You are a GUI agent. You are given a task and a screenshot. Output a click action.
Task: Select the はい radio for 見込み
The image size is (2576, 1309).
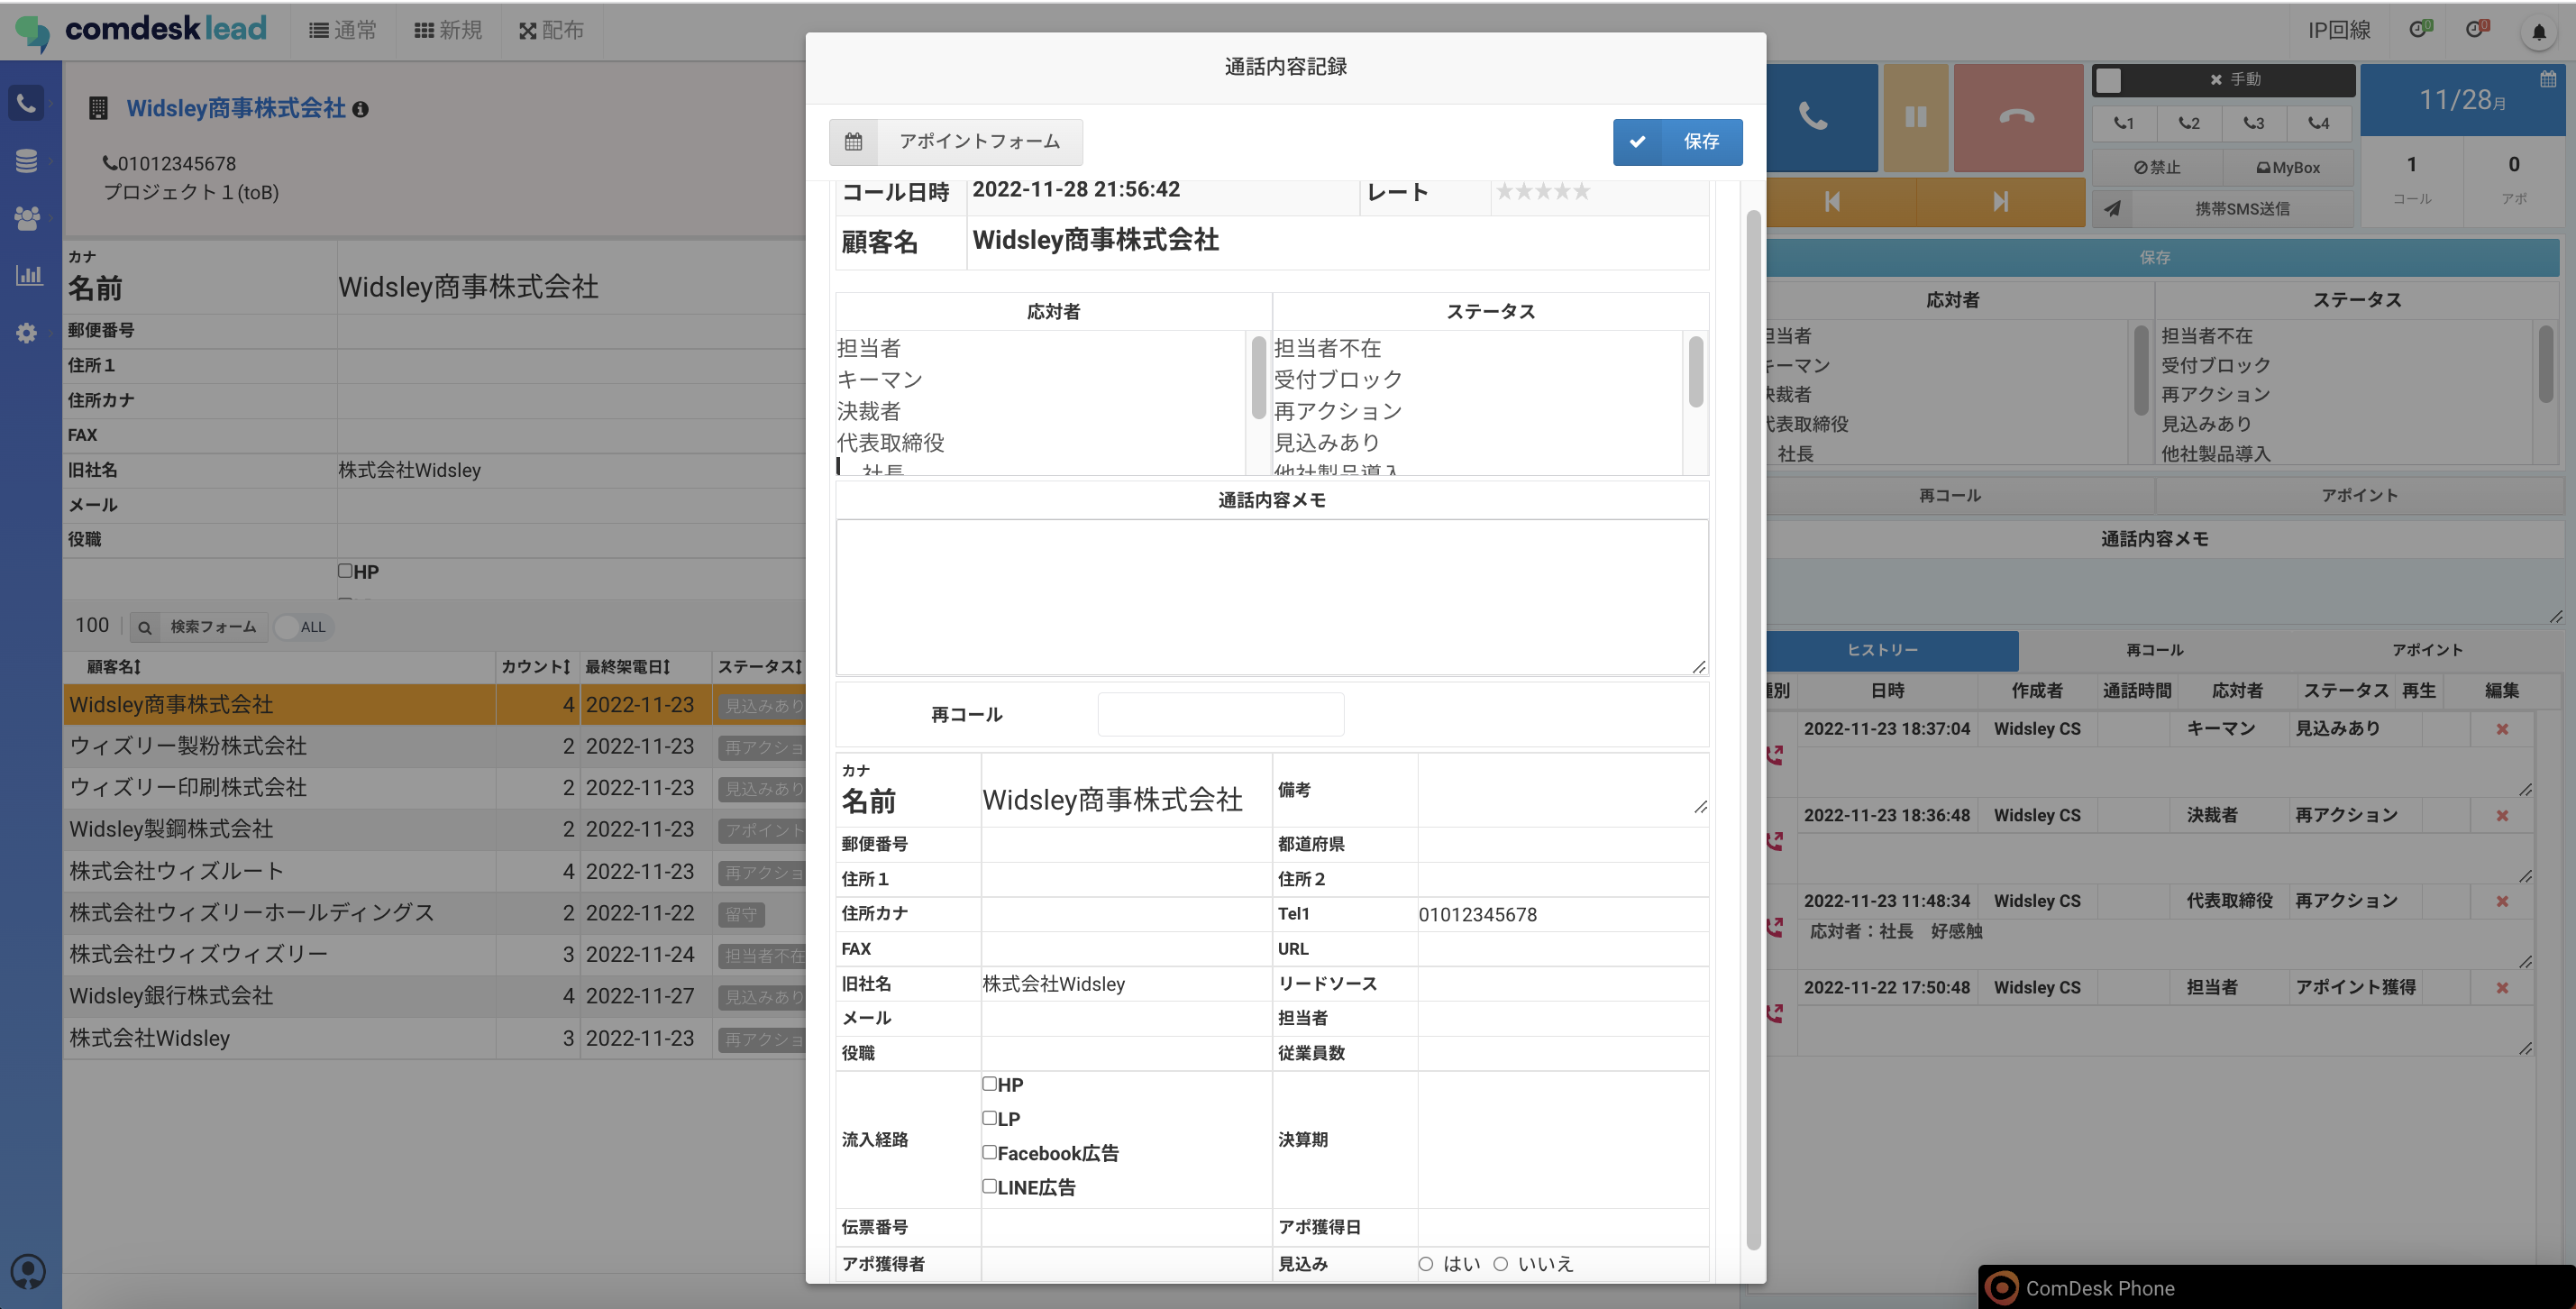tap(1425, 1264)
